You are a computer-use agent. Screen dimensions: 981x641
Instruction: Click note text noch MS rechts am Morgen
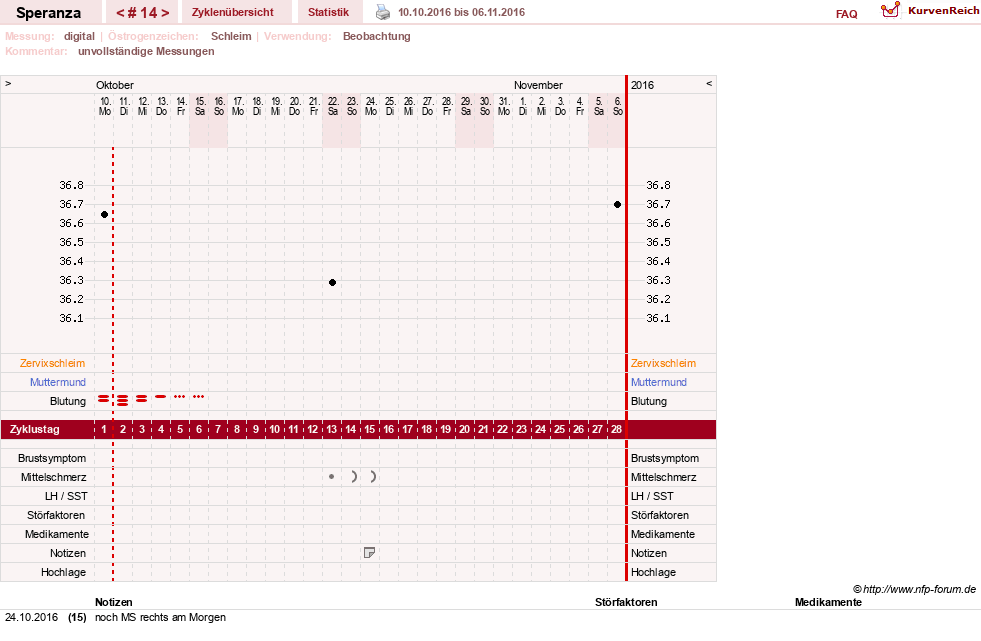pos(160,617)
